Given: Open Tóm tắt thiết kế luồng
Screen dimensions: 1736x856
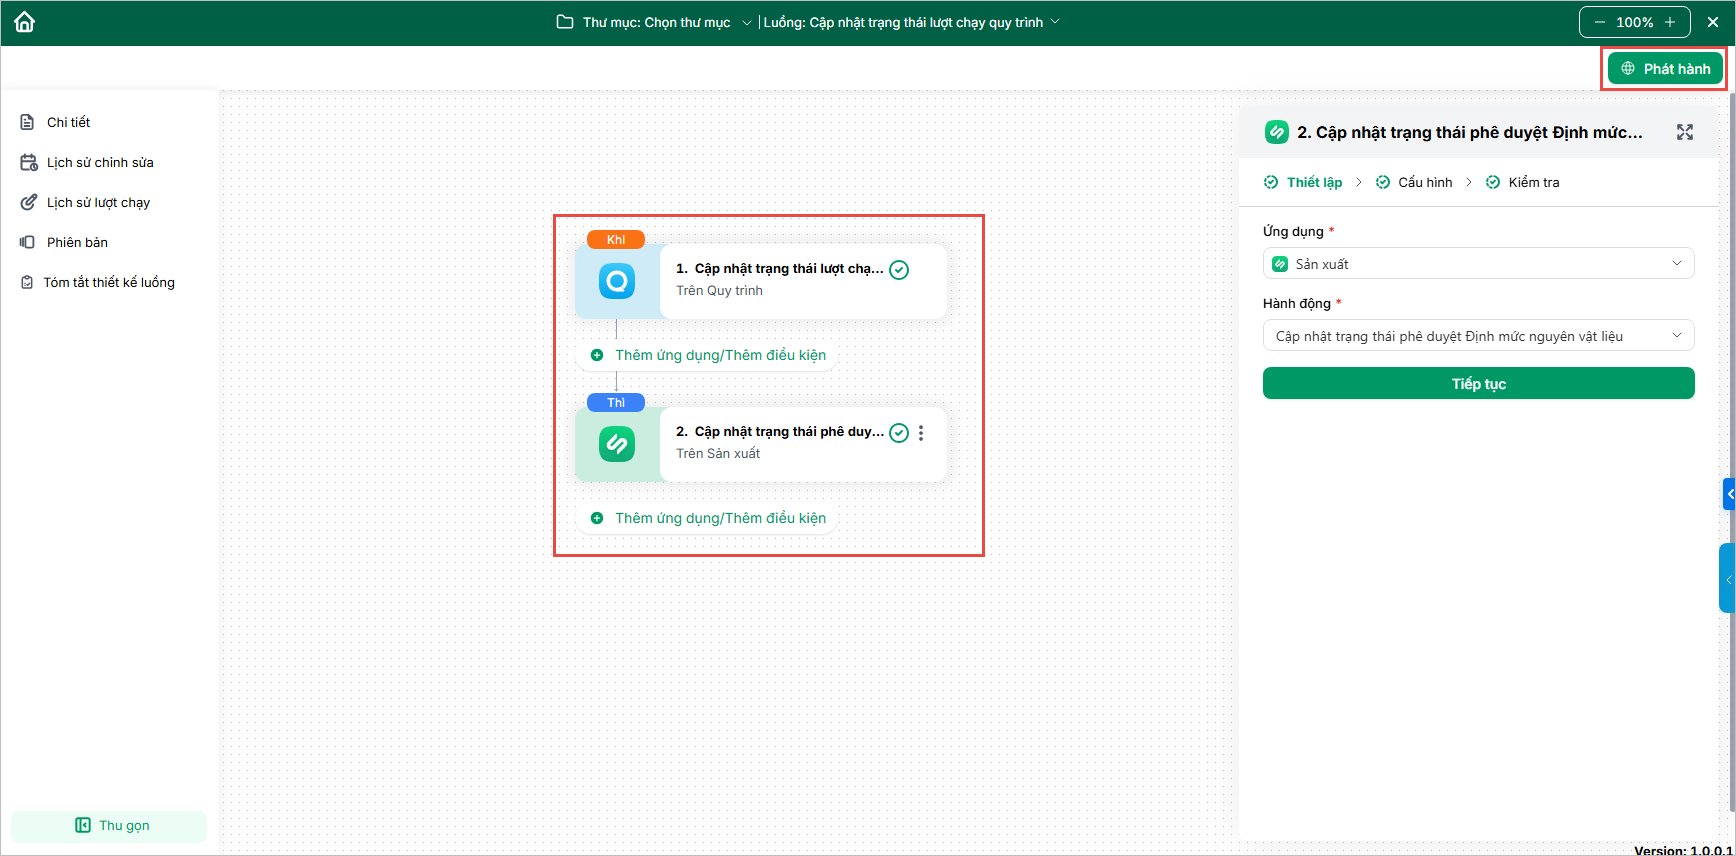Looking at the screenshot, I should (109, 282).
